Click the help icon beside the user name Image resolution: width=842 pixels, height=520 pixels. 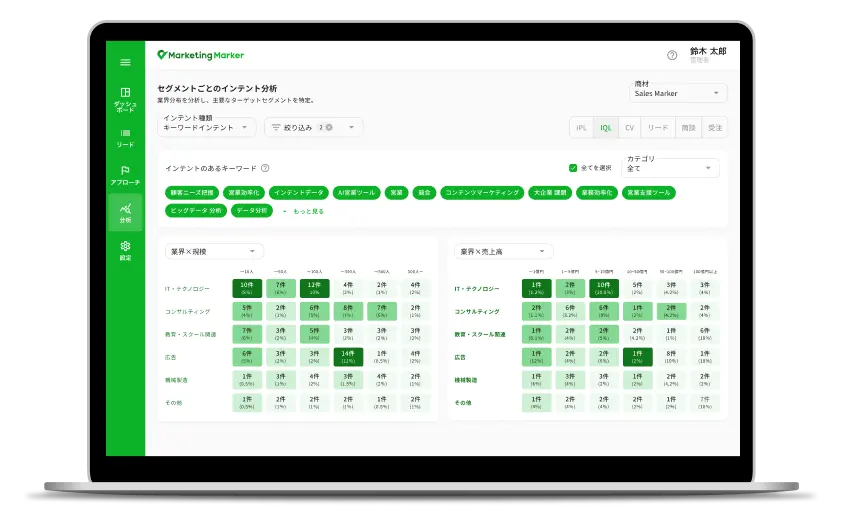[x=672, y=55]
